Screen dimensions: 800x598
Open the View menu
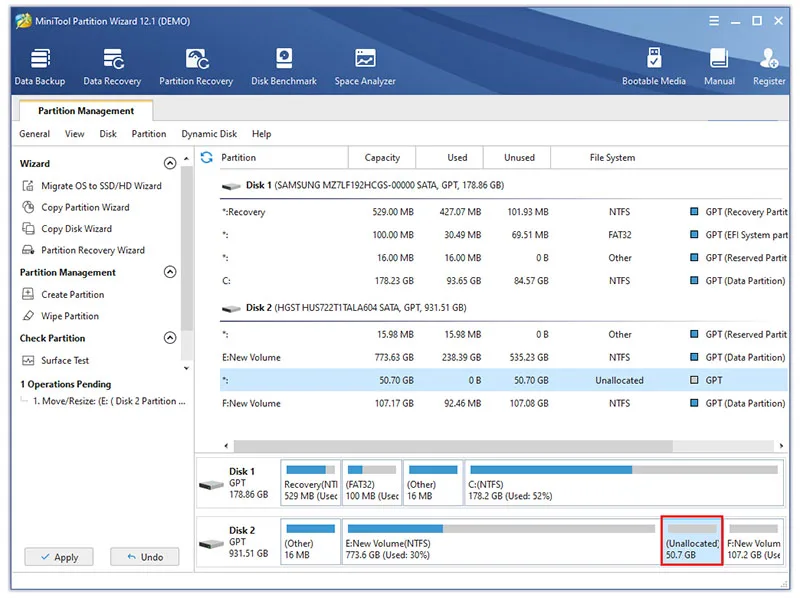click(x=74, y=134)
